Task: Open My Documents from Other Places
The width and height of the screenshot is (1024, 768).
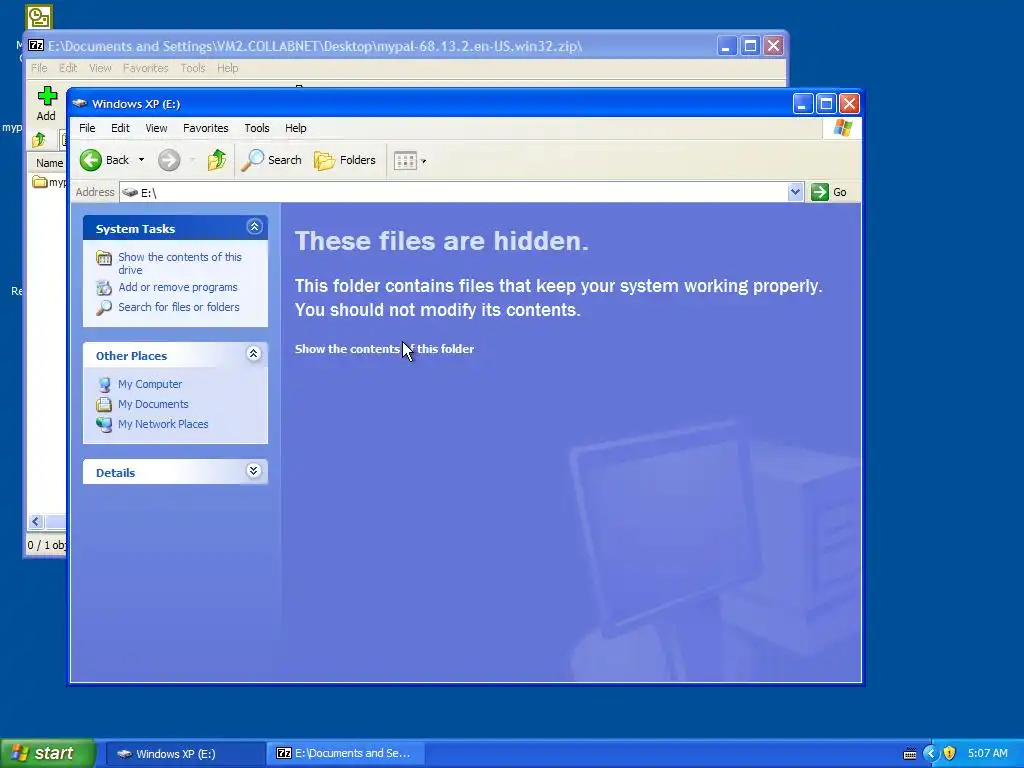Action: coord(153,404)
